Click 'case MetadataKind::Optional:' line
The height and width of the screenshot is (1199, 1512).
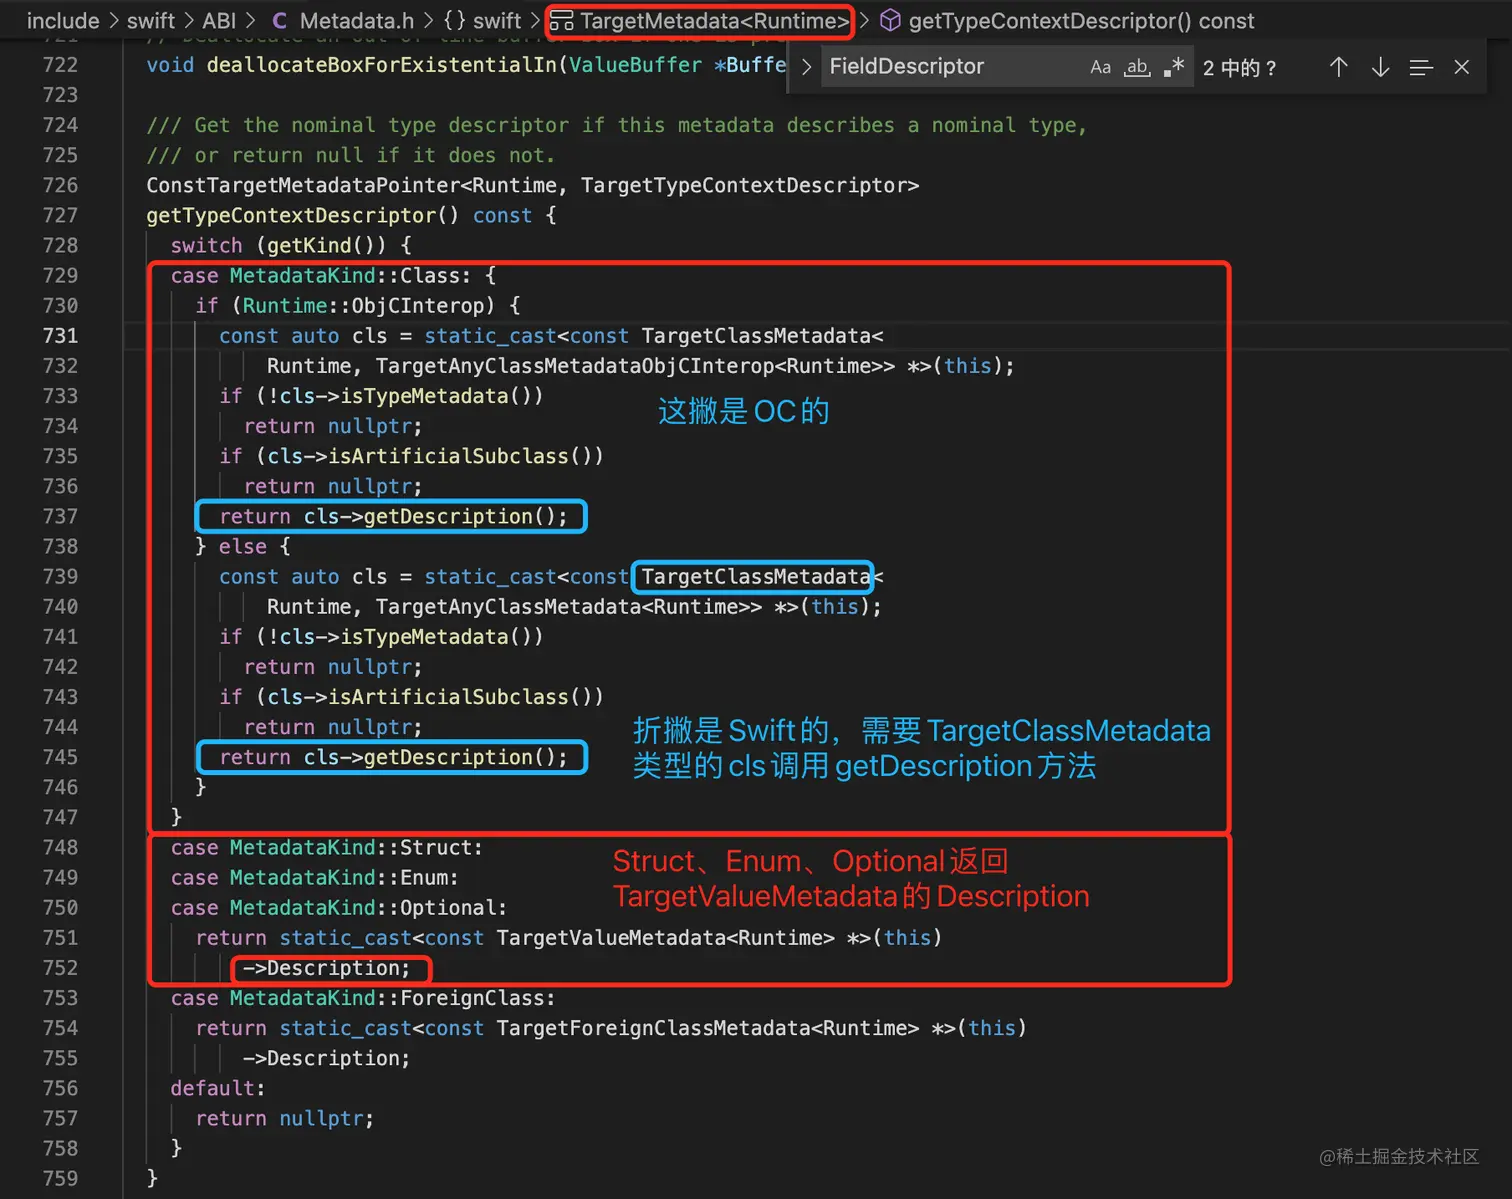click(x=339, y=908)
